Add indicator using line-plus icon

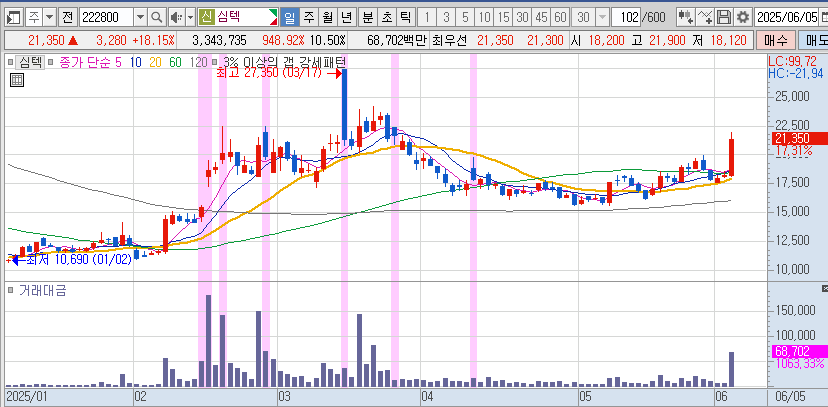[705, 18]
